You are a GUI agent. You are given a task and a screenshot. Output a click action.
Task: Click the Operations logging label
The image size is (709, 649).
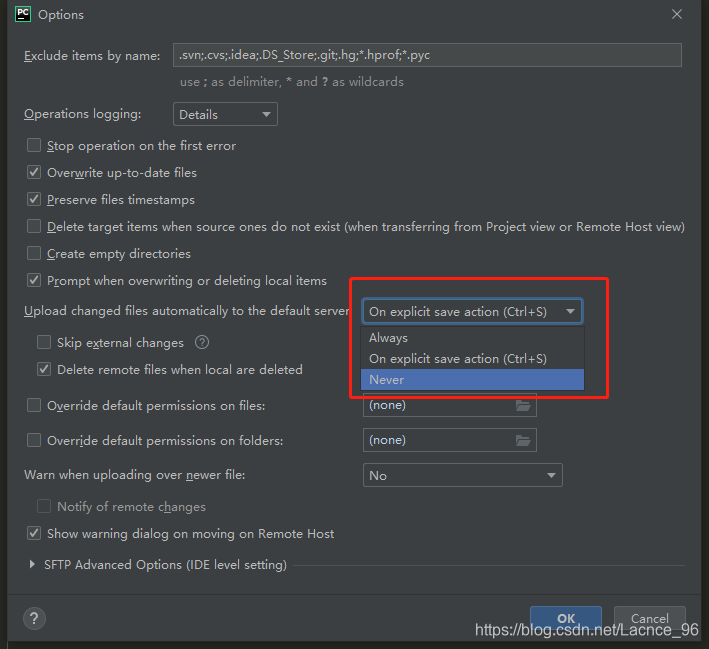point(82,114)
